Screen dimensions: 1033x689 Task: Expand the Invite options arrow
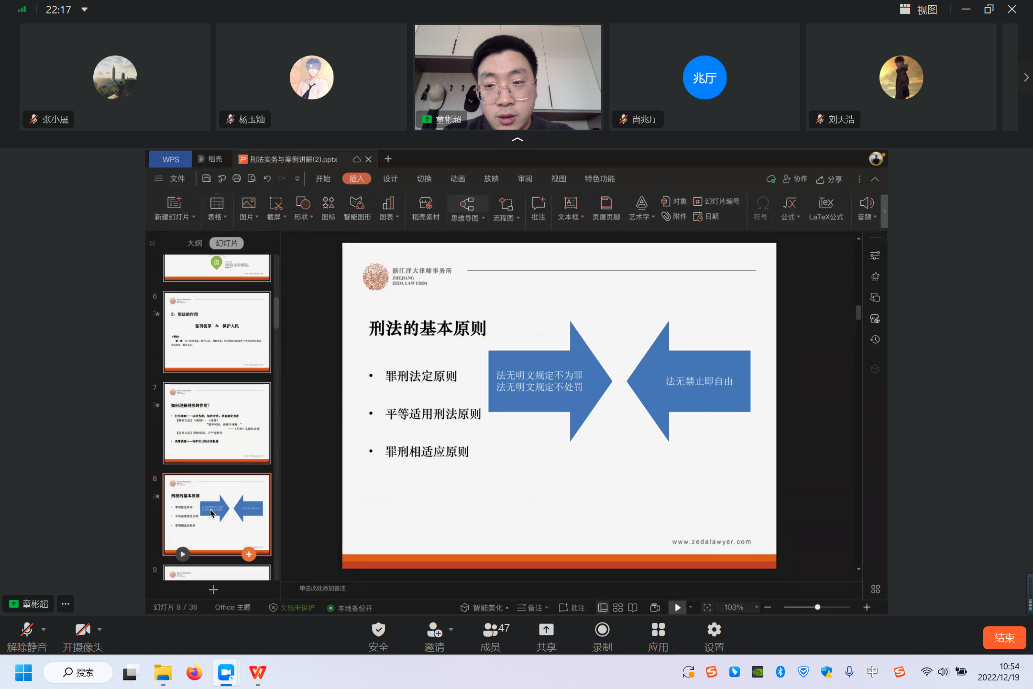coord(451,629)
